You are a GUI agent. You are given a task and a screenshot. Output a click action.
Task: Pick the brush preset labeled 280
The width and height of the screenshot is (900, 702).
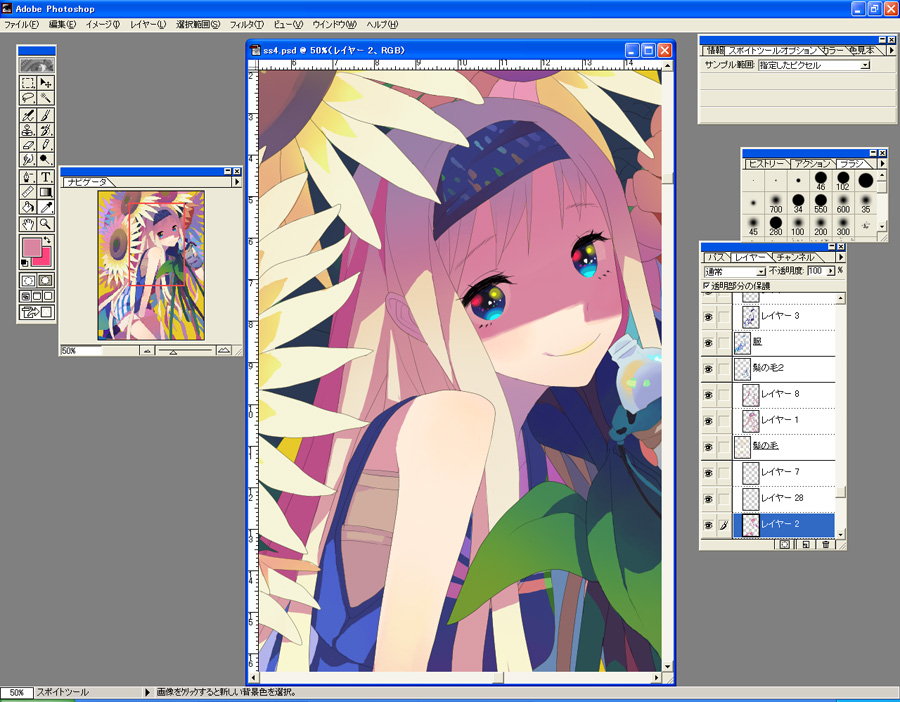[x=776, y=224]
